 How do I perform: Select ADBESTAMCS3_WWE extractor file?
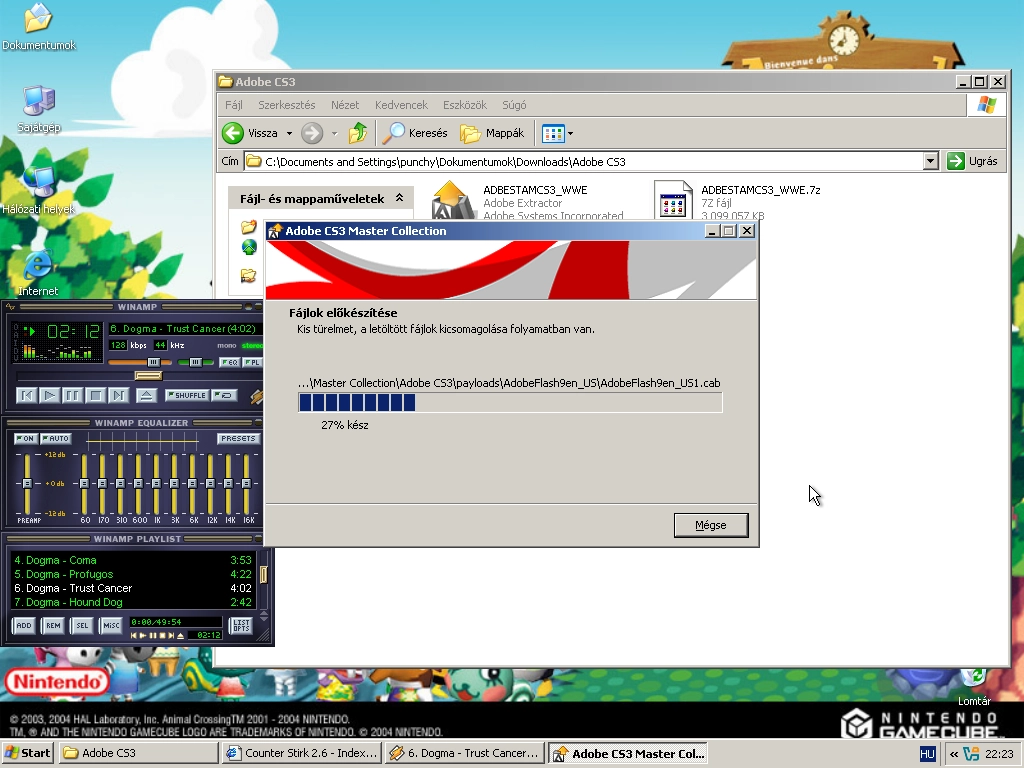[528, 202]
